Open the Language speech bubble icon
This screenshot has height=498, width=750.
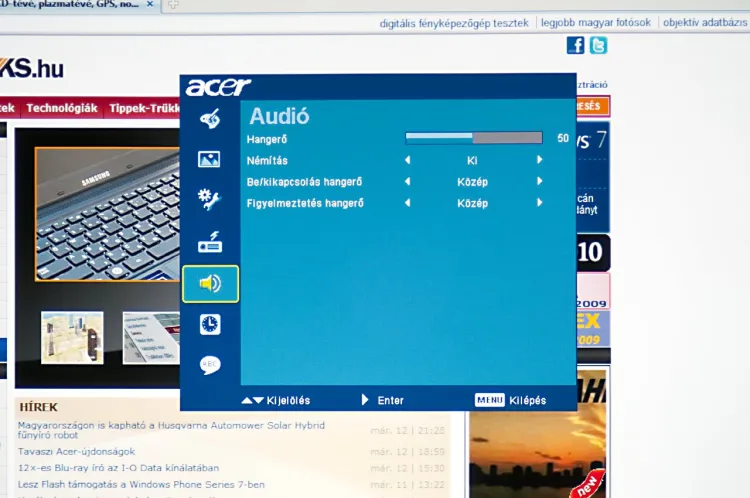point(209,365)
